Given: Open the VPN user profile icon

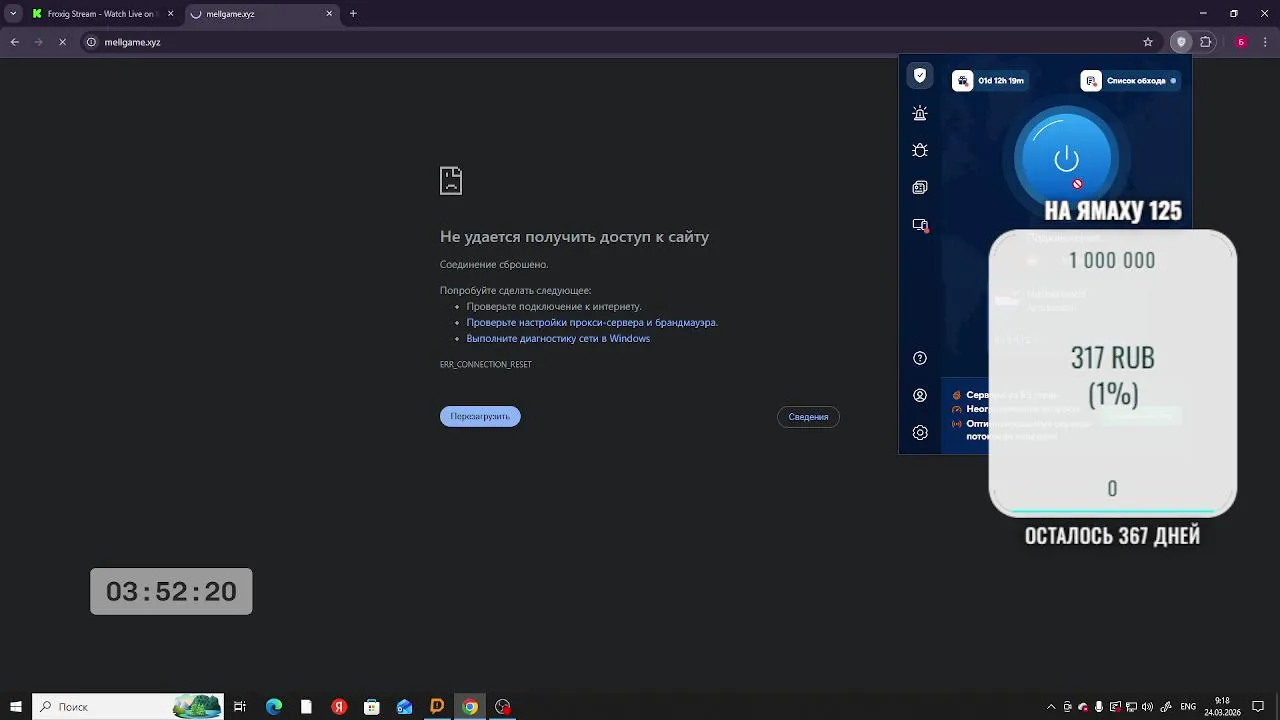Looking at the screenshot, I should [920, 395].
